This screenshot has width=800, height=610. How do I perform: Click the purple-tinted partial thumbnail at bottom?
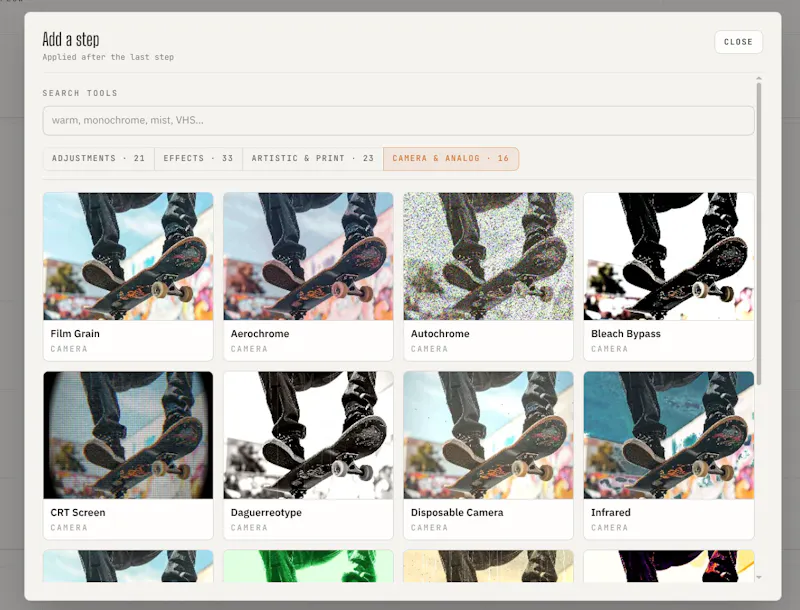tap(668, 566)
